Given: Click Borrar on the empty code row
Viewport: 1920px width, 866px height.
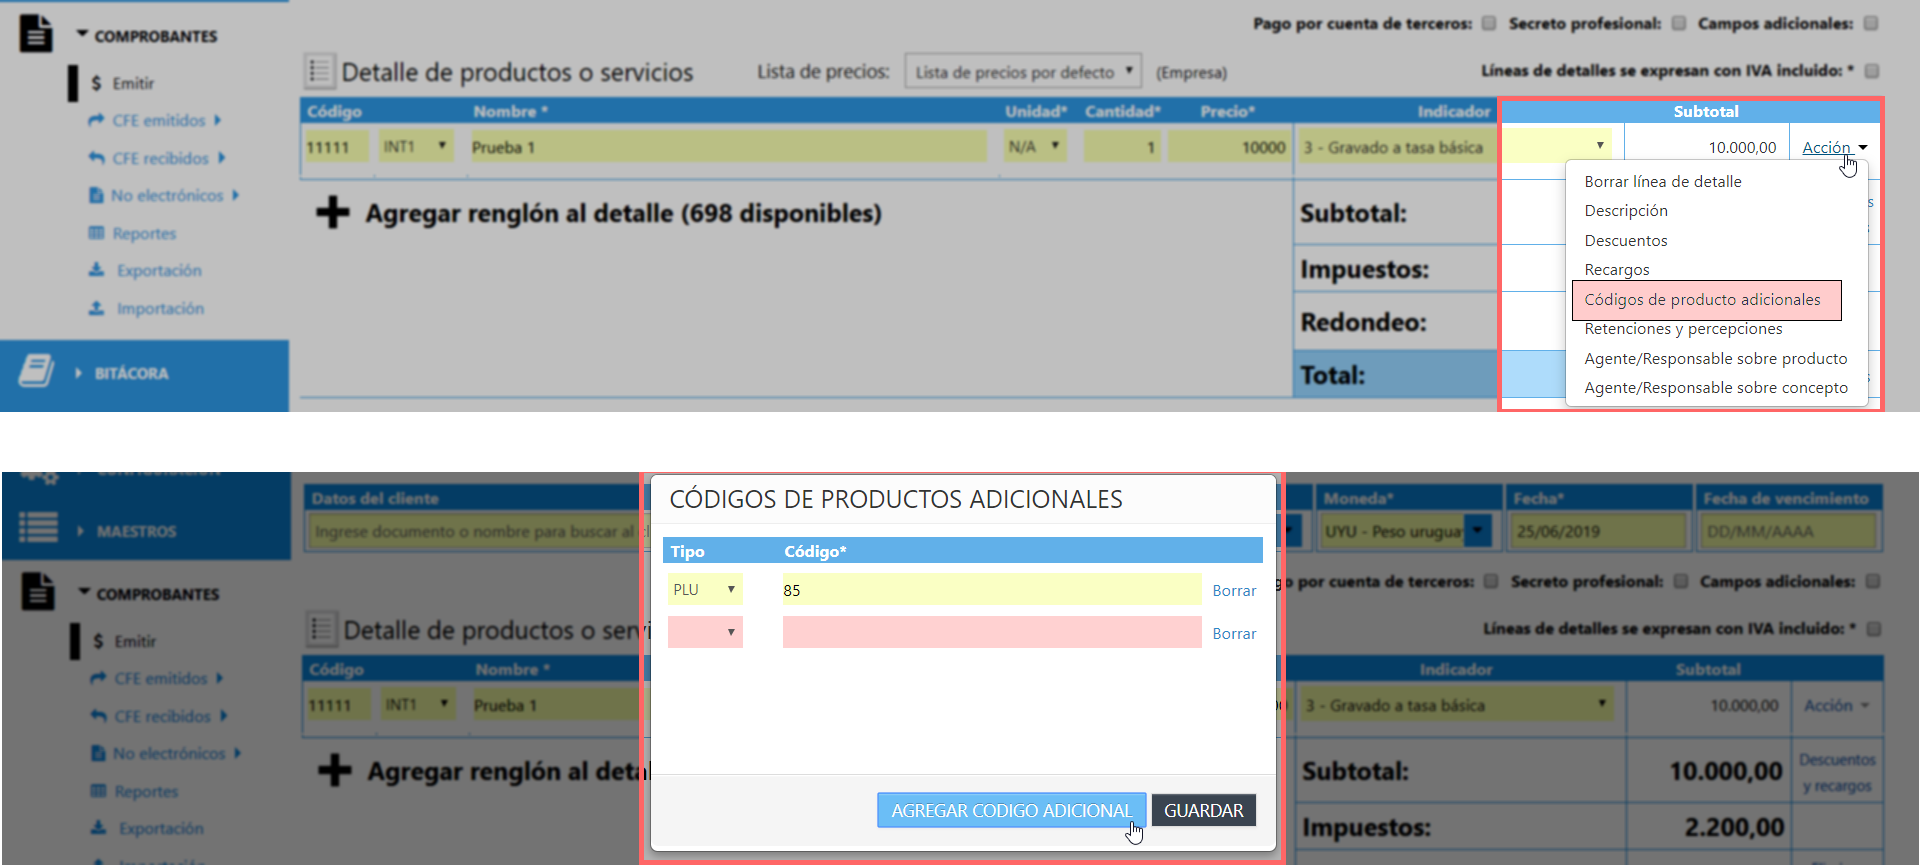Looking at the screenshot, I should 1234,634.
